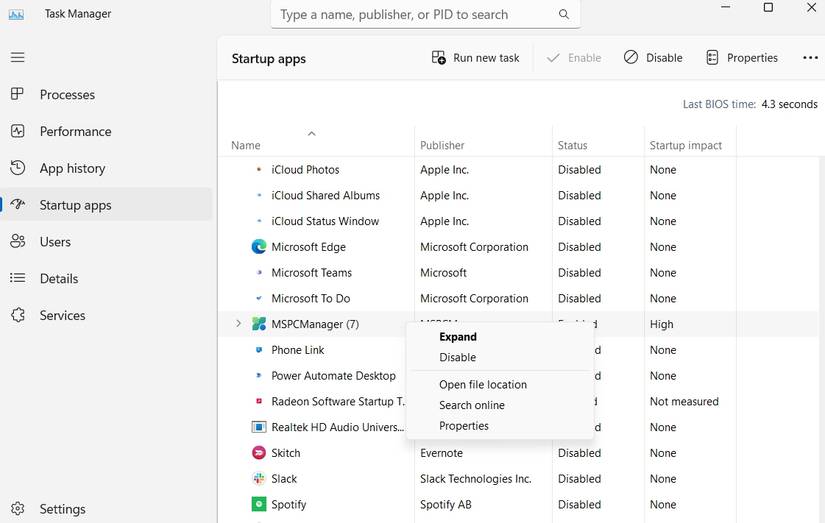This screenshot has width=825, height=523.
Task: Expand the MSPCManager group chevron
Action: pos(238,323)
